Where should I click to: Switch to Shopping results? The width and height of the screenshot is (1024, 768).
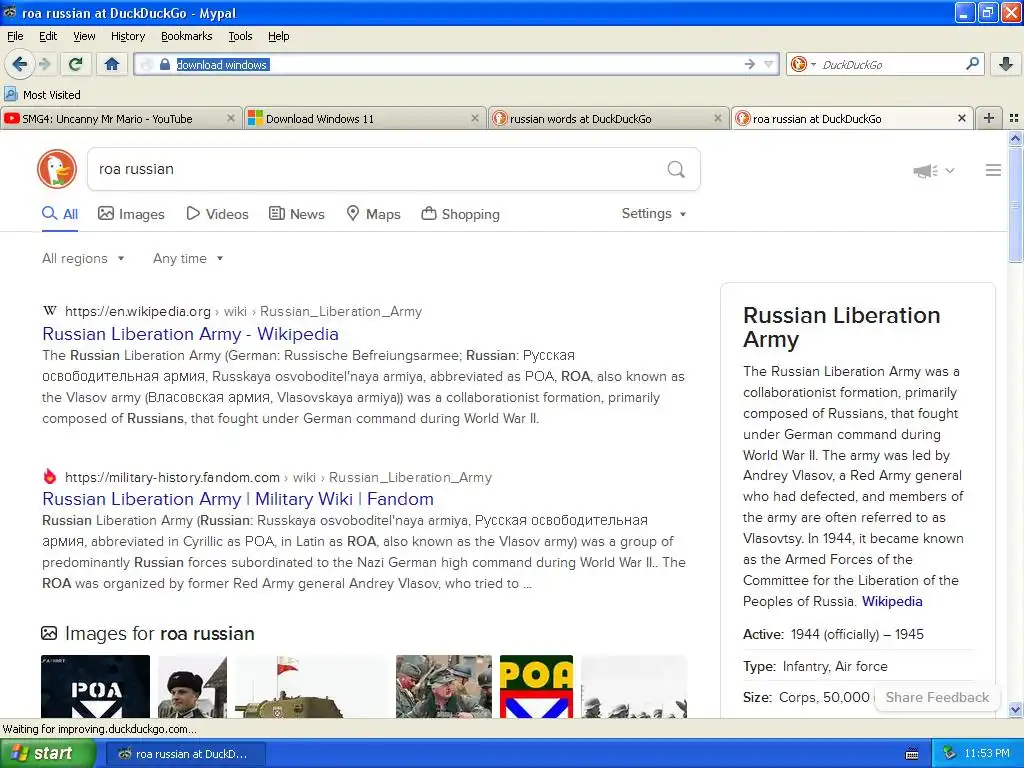point(460,214)
